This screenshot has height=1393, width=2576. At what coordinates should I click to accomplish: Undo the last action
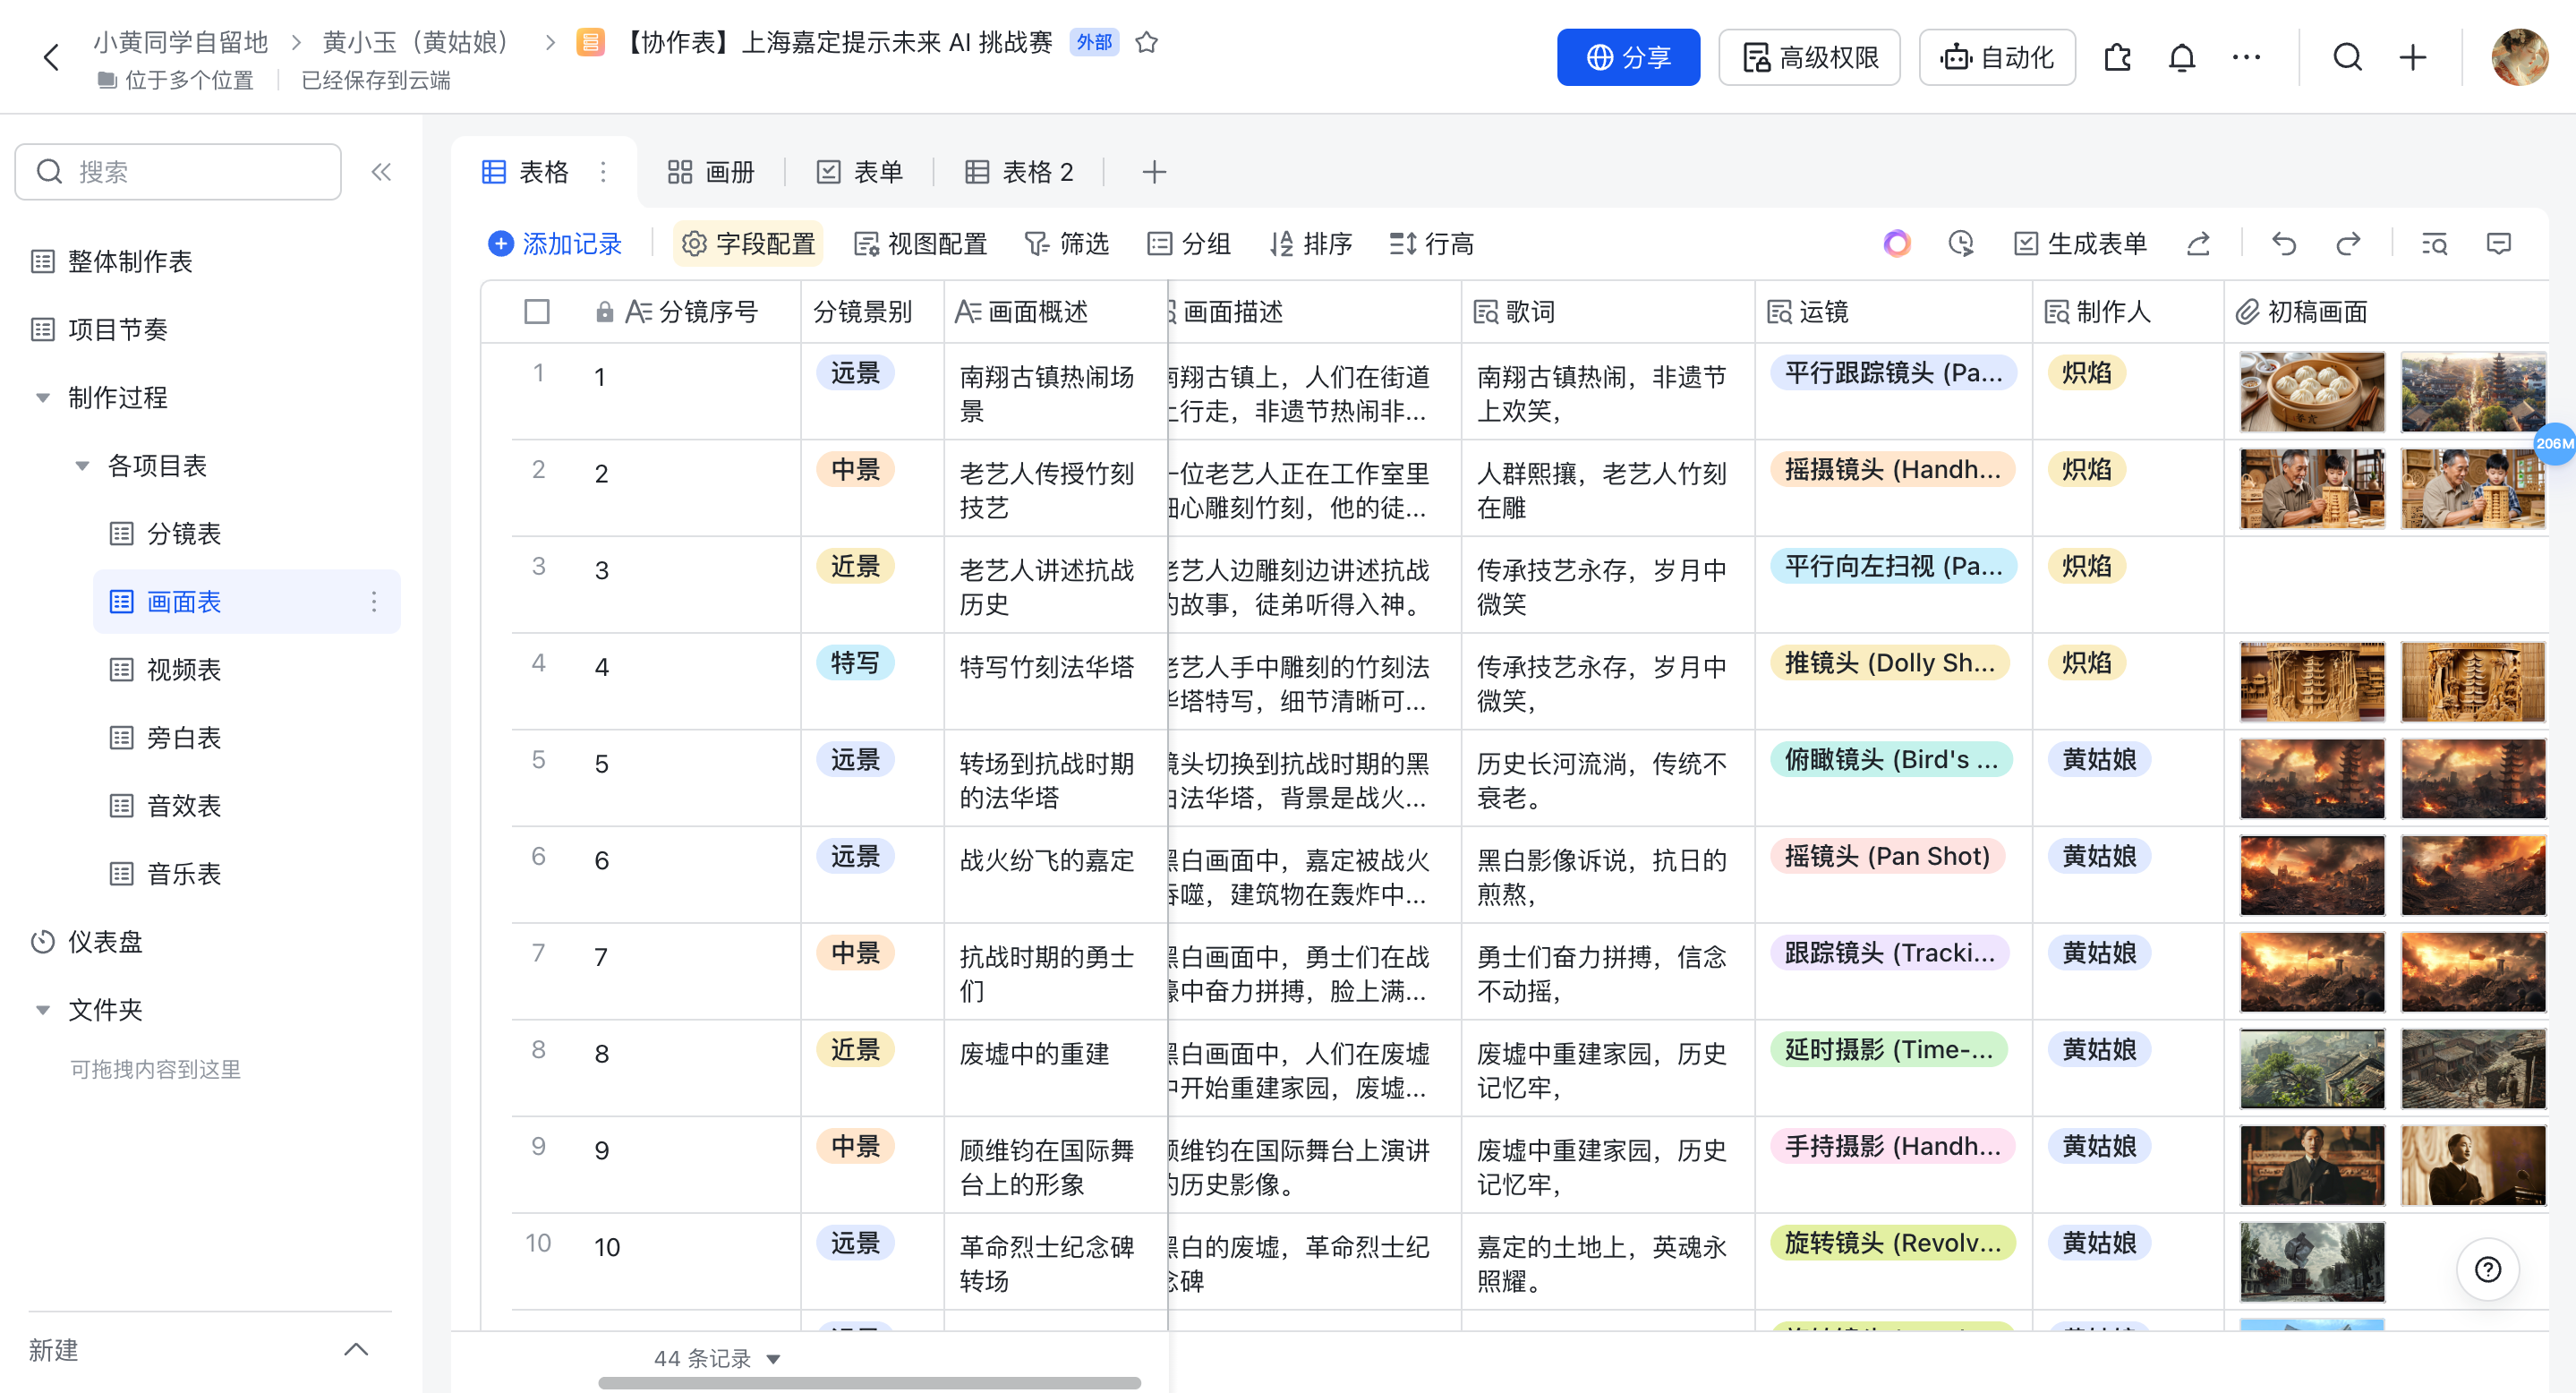tap(2283, 243)
